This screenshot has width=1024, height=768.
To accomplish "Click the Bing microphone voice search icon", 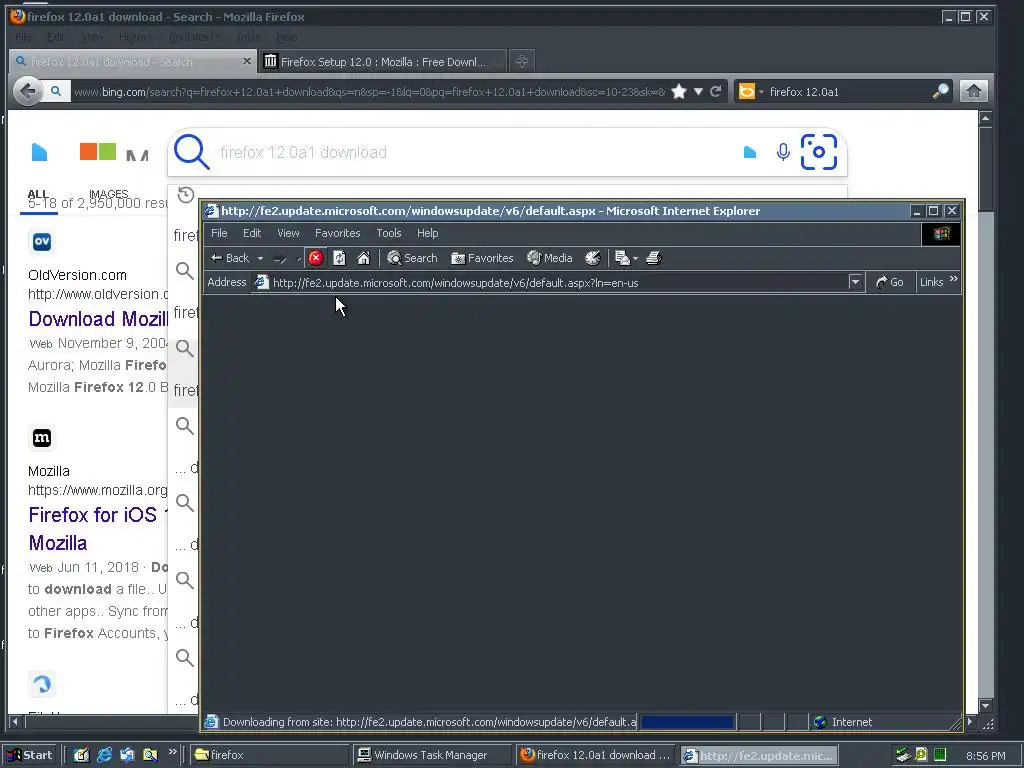I will click(x=783, y=152).
